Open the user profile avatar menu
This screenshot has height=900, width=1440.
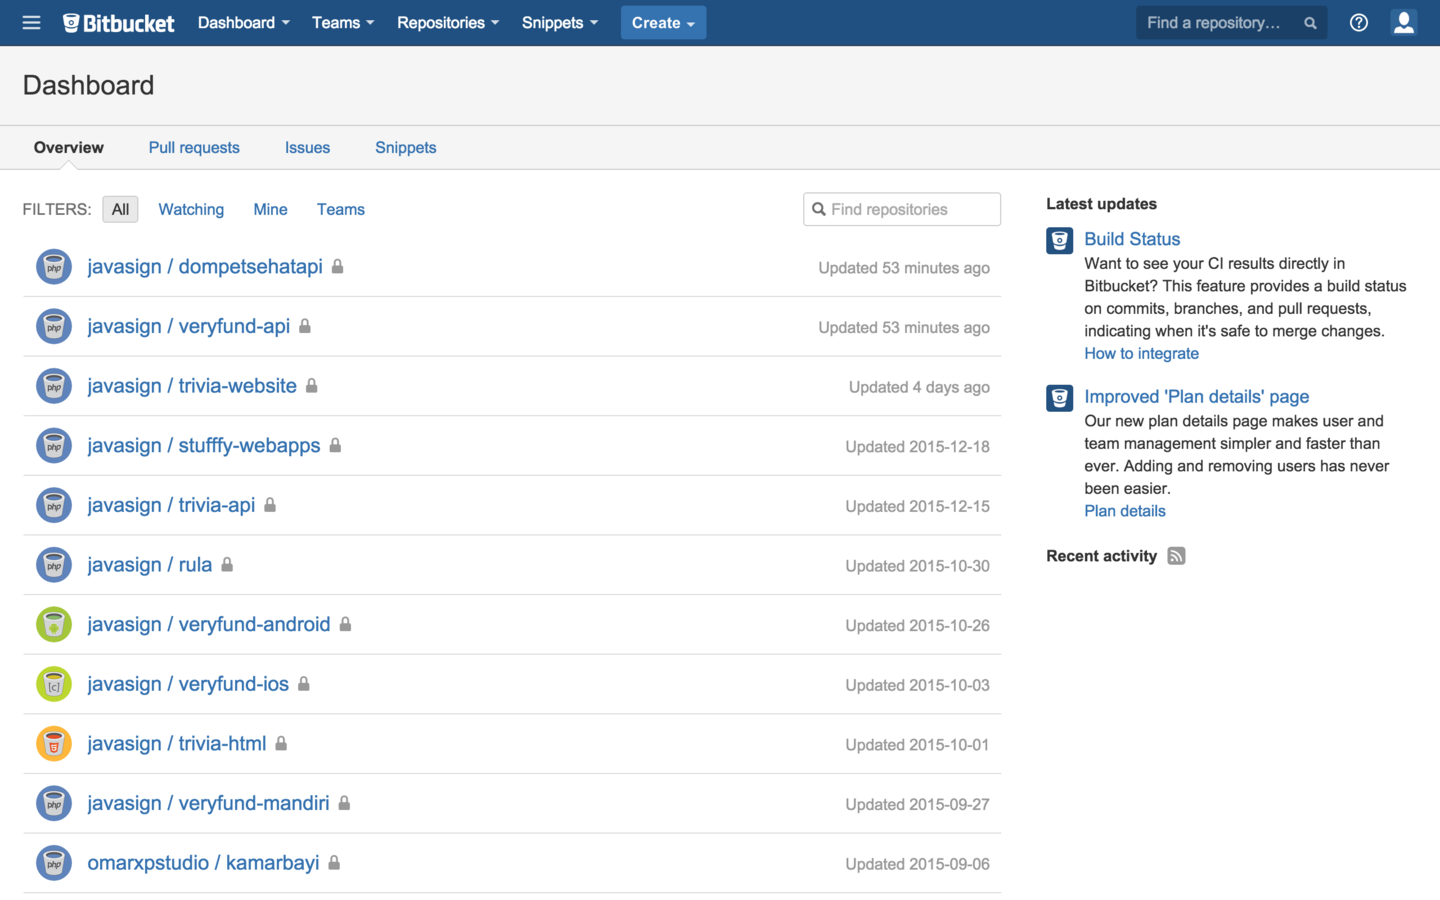pyautogui.click(x=1403, y=22)
